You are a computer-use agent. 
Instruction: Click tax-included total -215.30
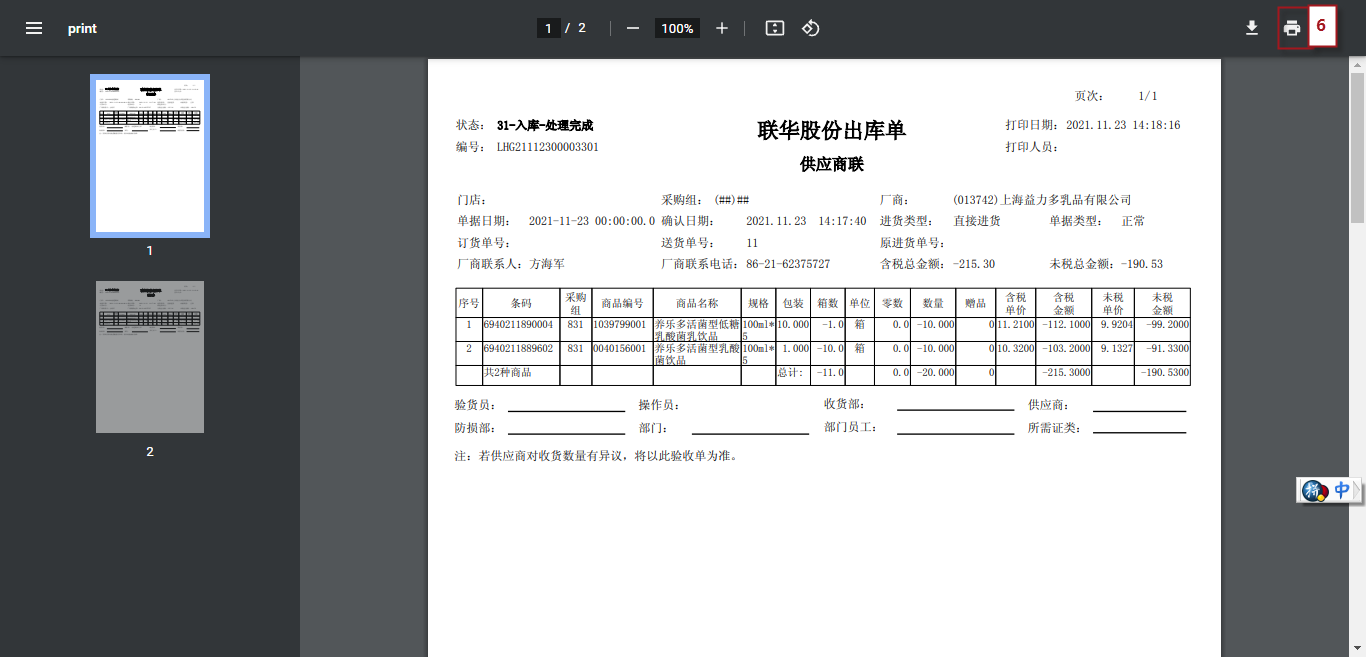click(974, 264)
